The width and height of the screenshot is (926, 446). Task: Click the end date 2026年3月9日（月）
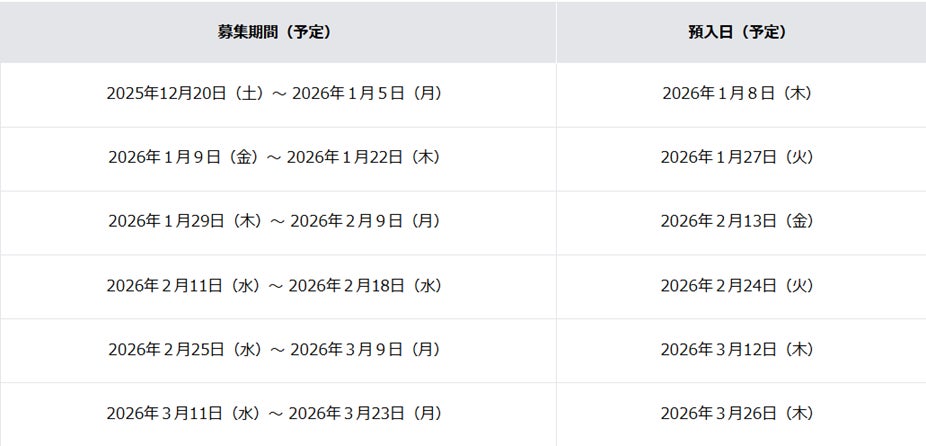tap(367, 350)
